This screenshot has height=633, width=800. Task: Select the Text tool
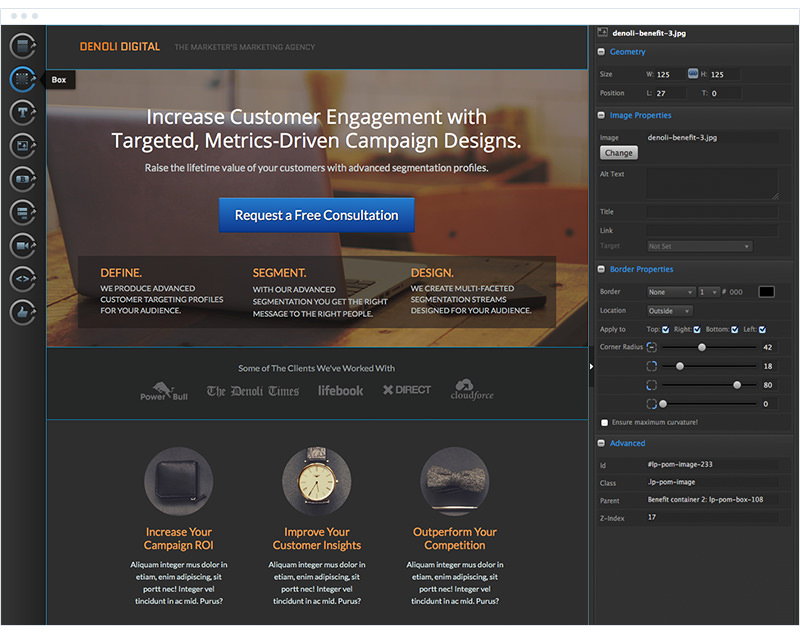click(22, 112)
